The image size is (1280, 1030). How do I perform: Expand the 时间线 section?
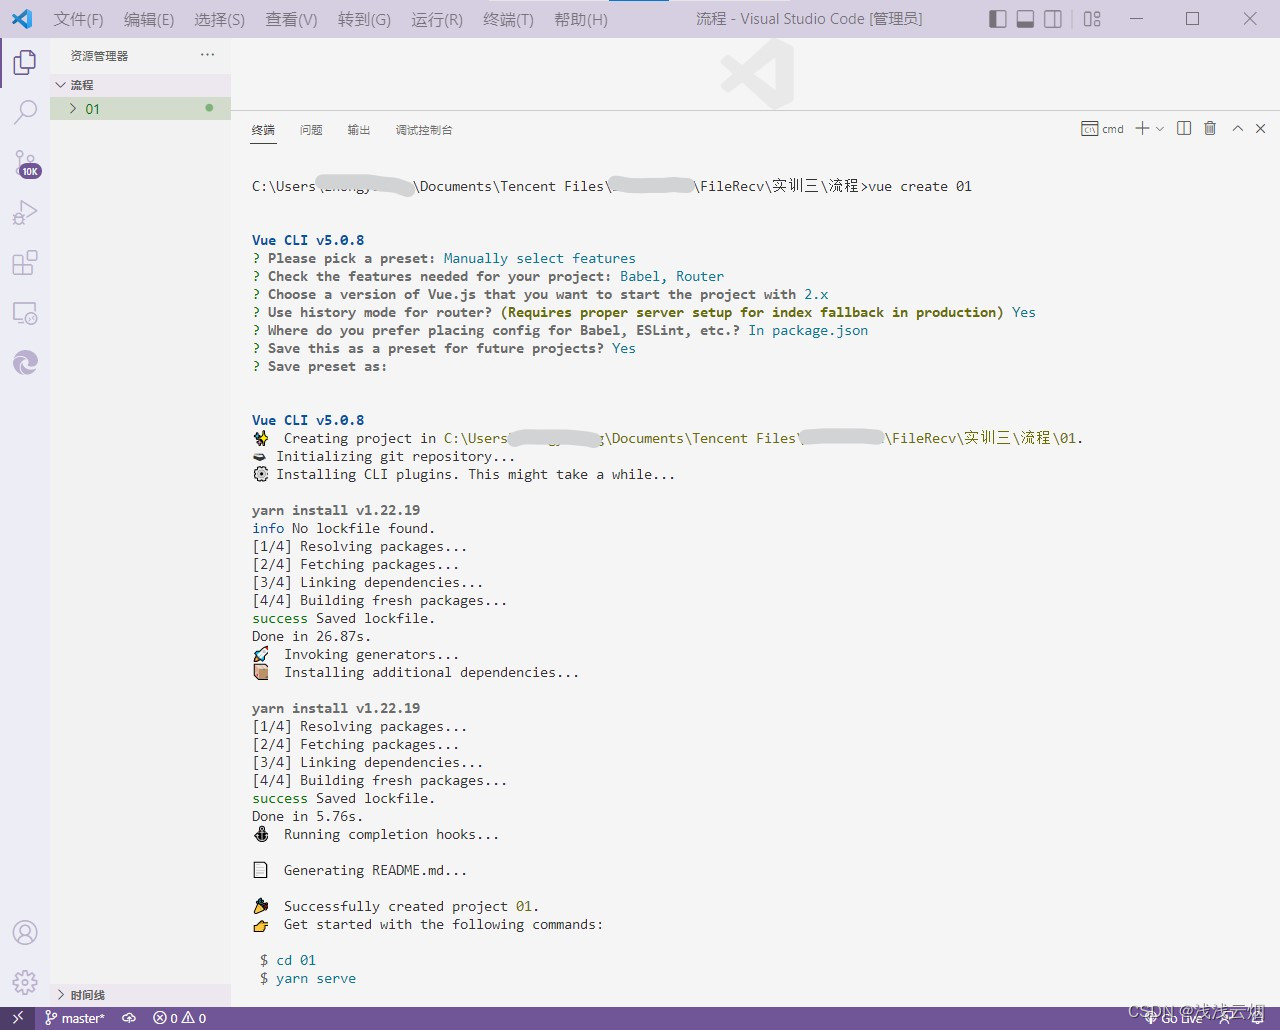click(140, 995)
